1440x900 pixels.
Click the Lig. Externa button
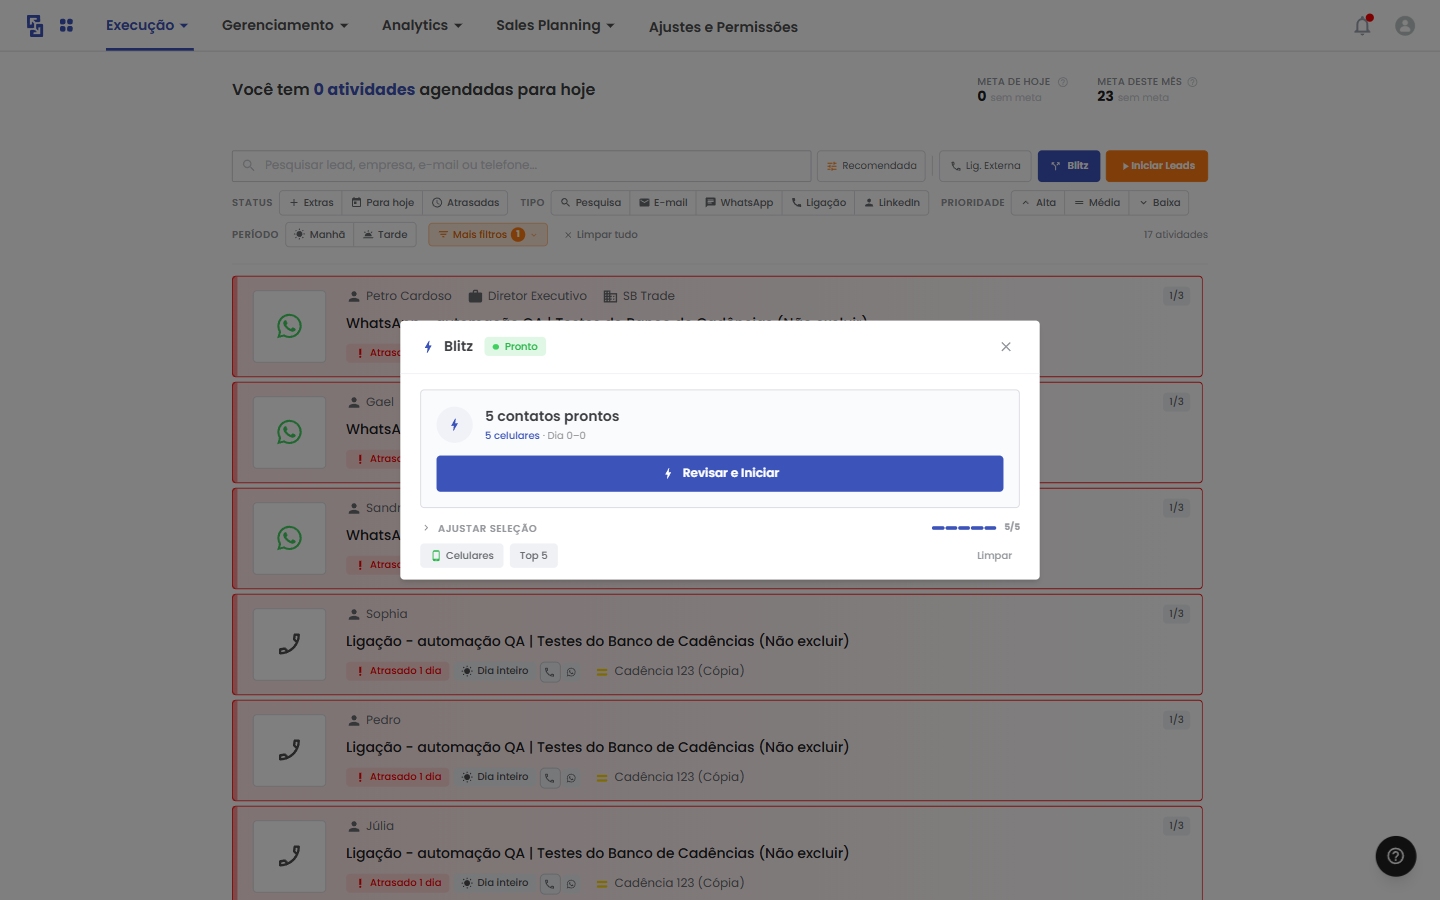point(985,166)
